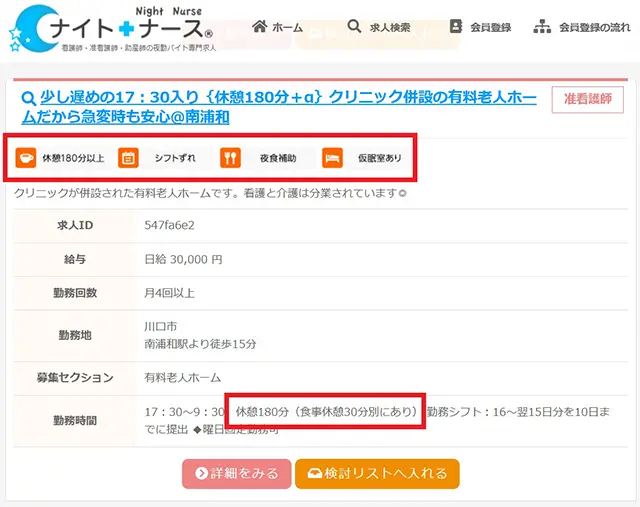Viewport: 640px width, 507px height.
Task: Click the magnifier icon before the job title
Action: pyautogui.click(x=26, y=100)
